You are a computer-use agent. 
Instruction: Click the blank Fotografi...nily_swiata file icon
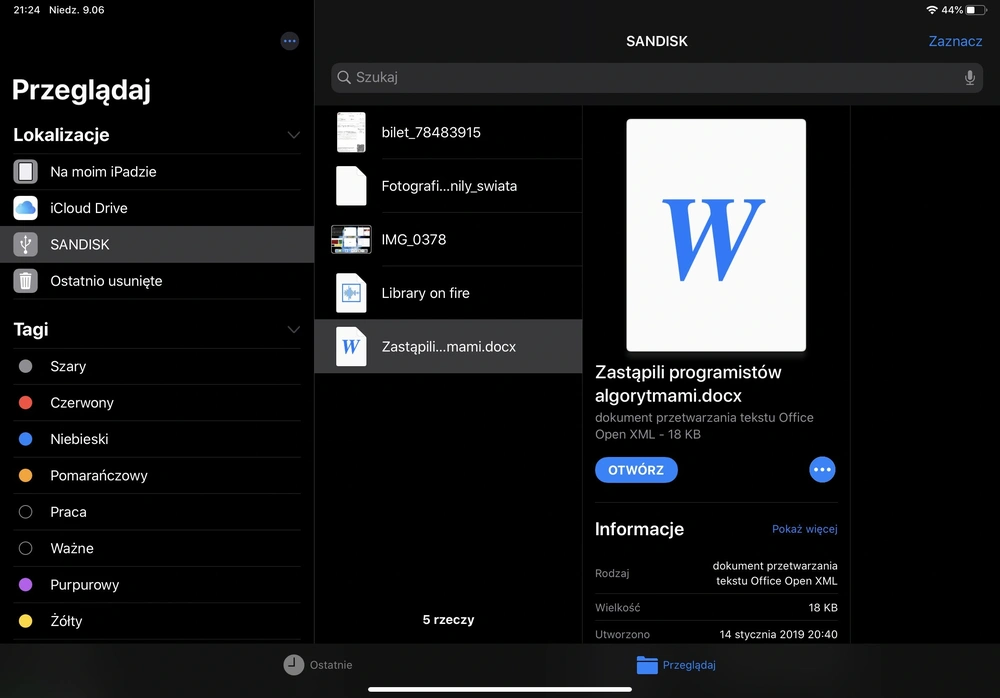click(351, 186)
